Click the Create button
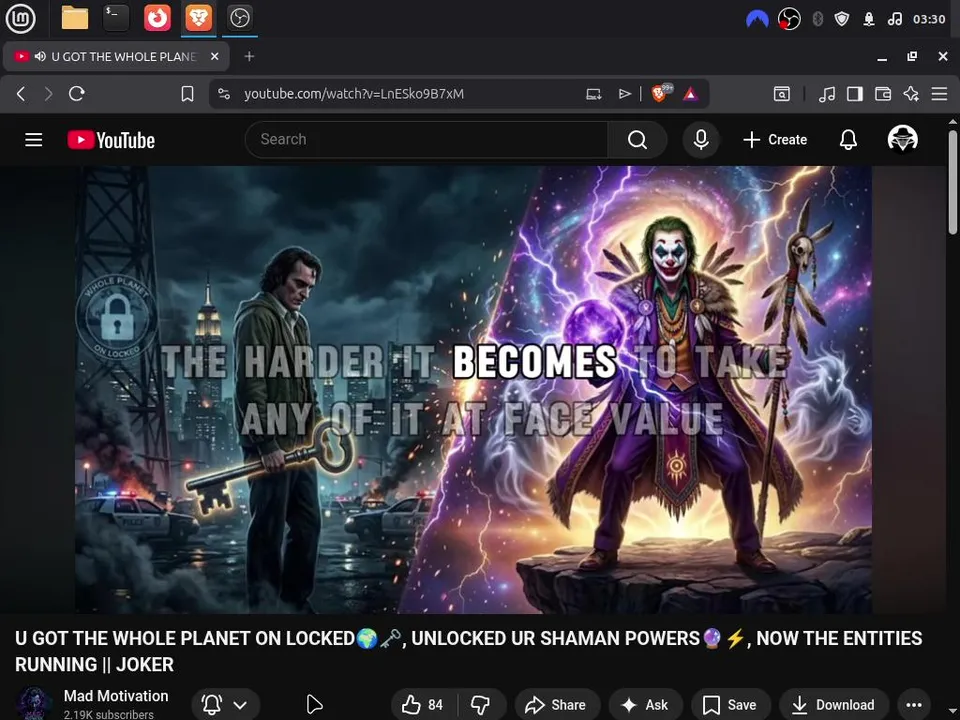This screenshot has width=960, height=720. click(775, 140)
